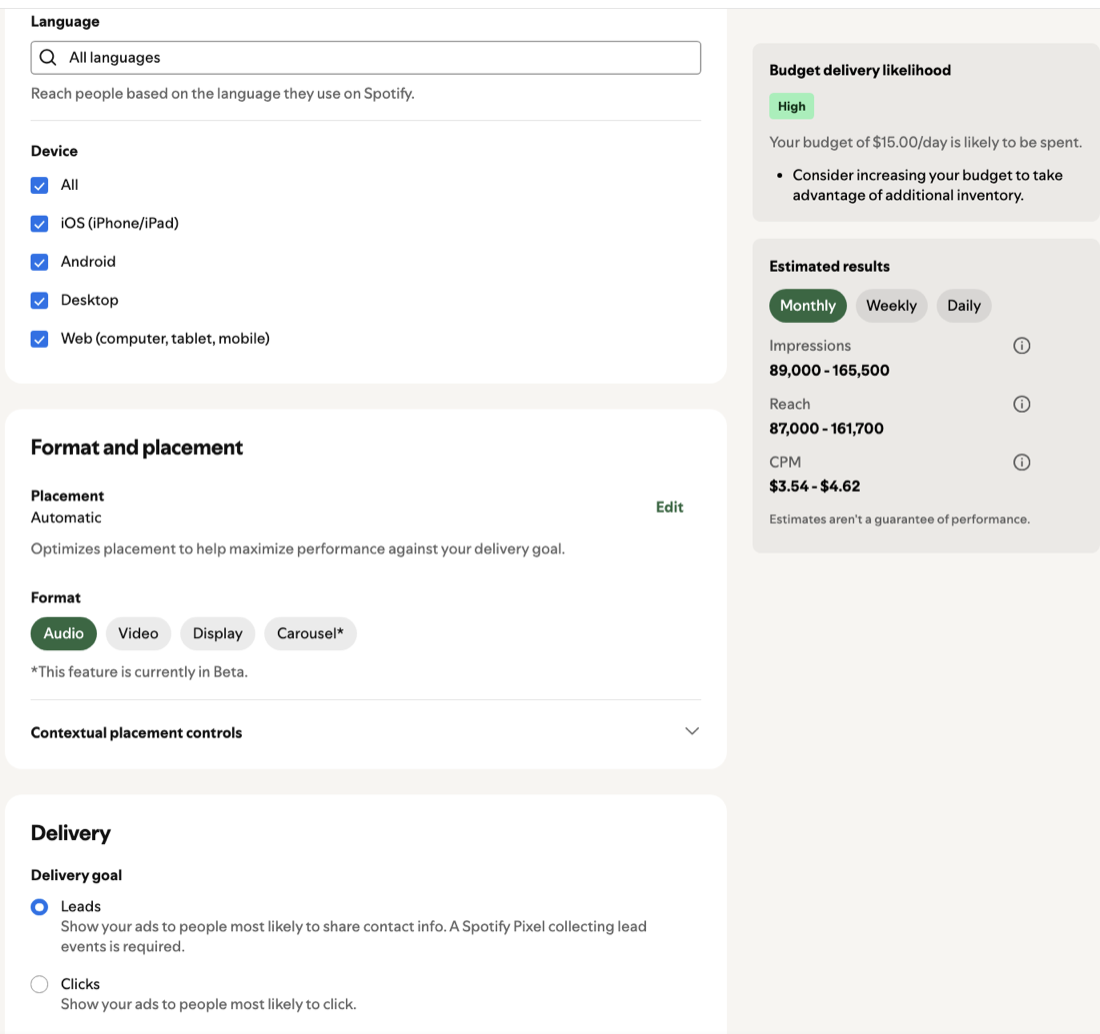The image size is (1100, 1034).
Task: Choose the Audio format
Action: click(x=64, y=633)
